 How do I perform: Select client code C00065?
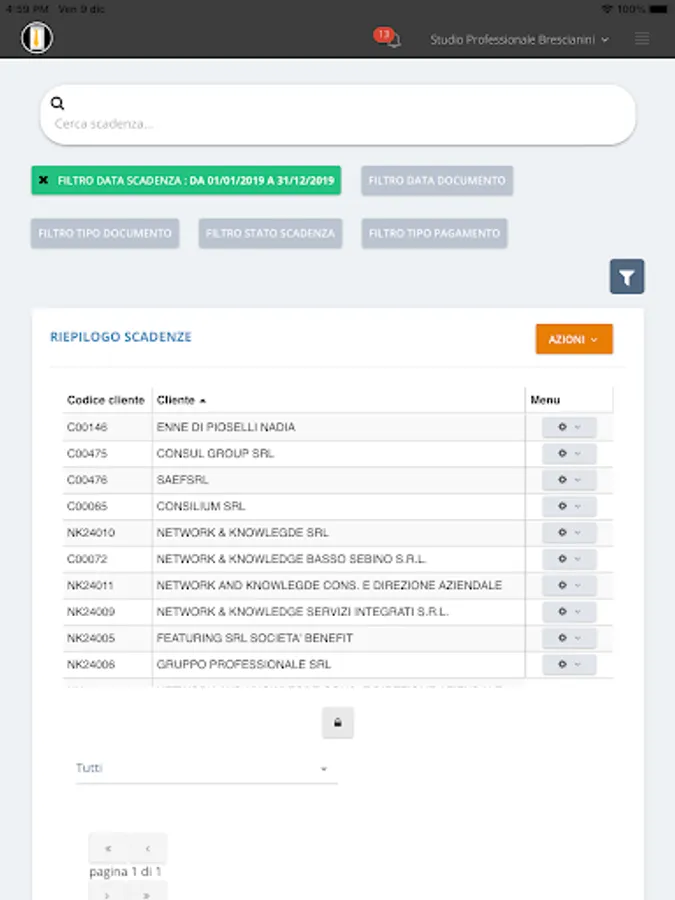(x=87, y=506)
